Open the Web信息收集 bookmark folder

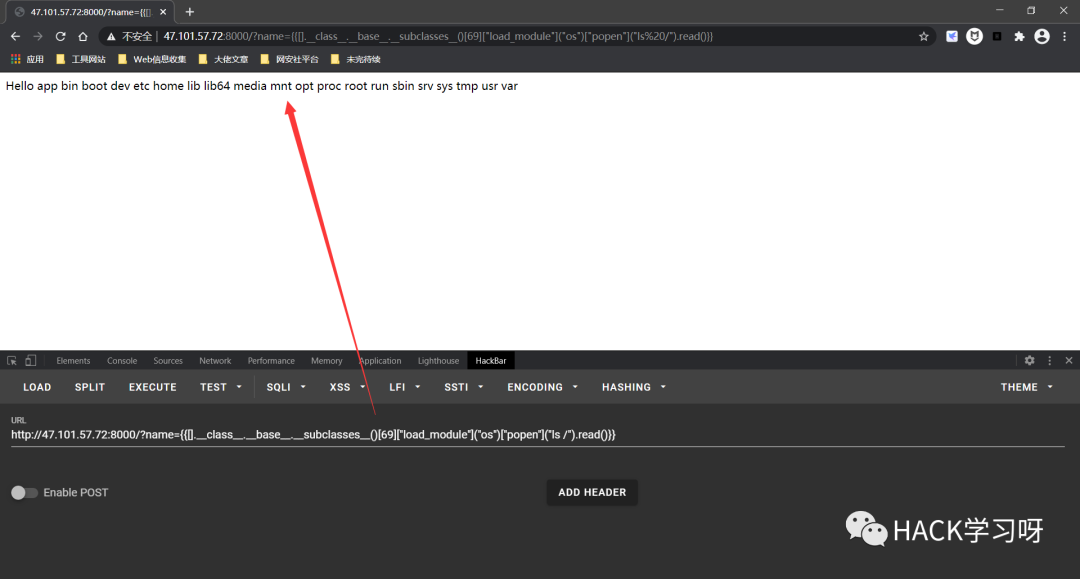coord(152,59)
